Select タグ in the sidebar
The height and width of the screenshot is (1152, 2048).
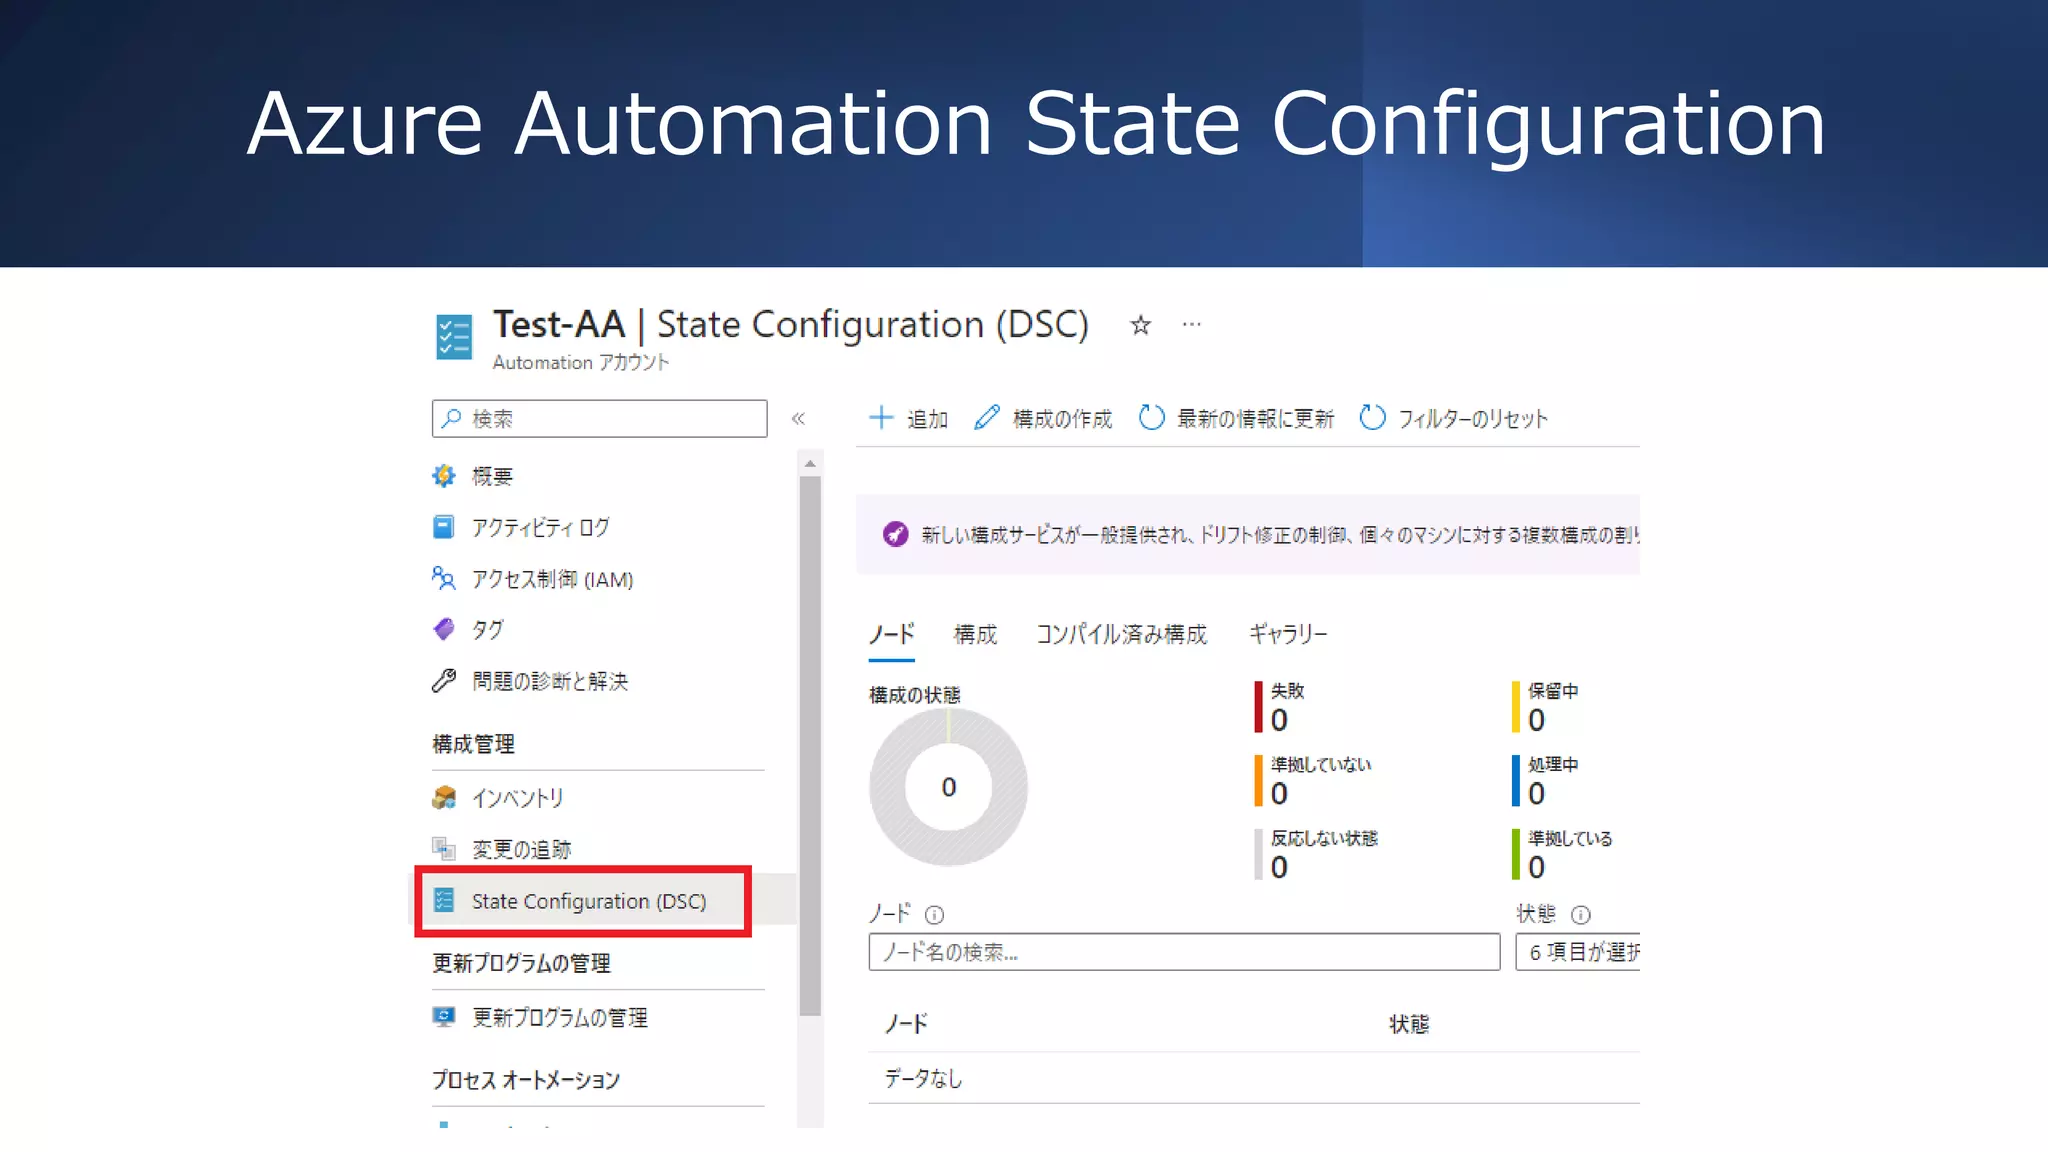(x=488, y=629)
